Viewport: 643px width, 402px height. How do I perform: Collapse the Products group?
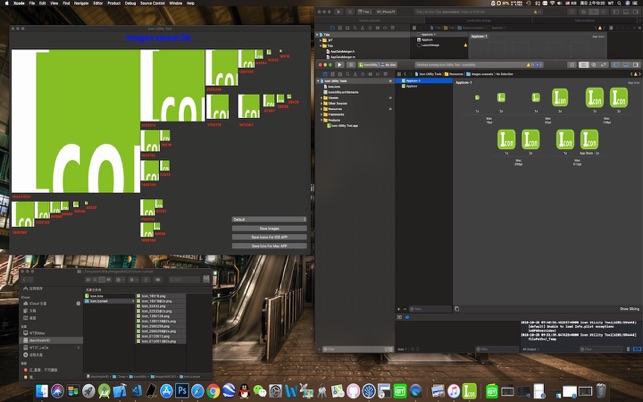coord(322,120)
